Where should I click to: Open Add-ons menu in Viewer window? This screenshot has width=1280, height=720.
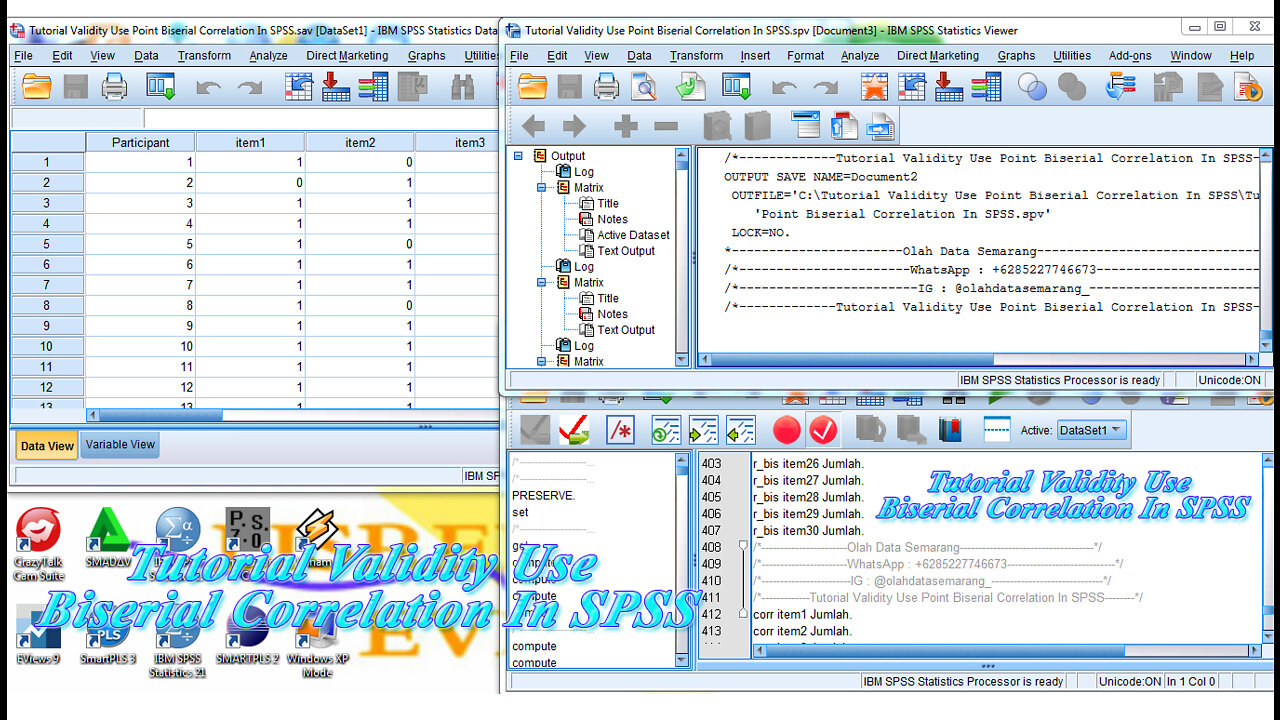point(1130,56)
